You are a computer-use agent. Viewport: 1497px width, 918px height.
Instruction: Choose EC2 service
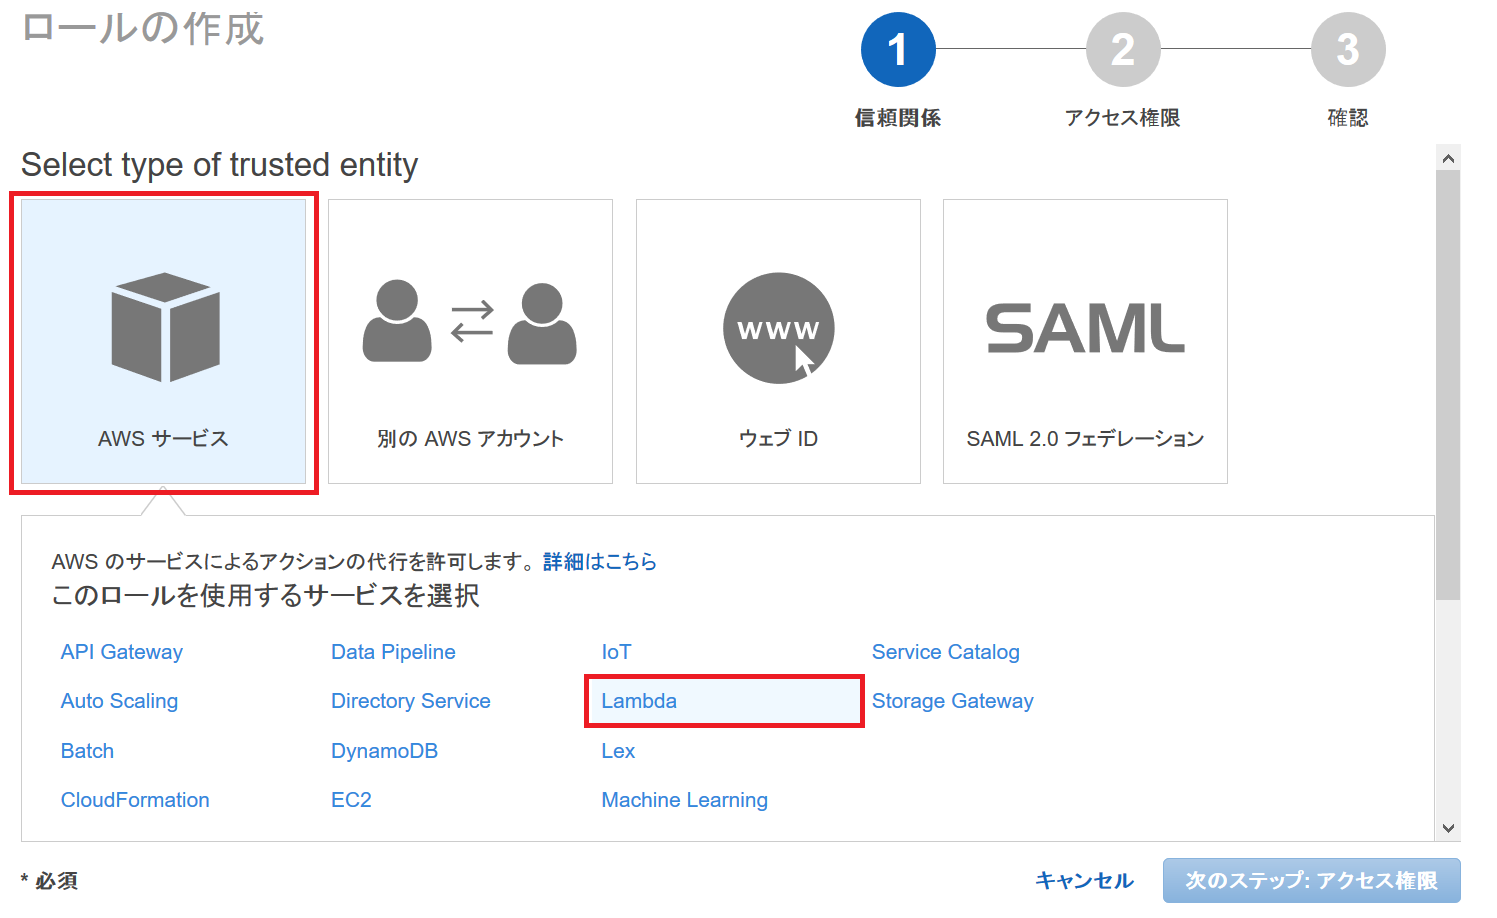click(351, 800)
